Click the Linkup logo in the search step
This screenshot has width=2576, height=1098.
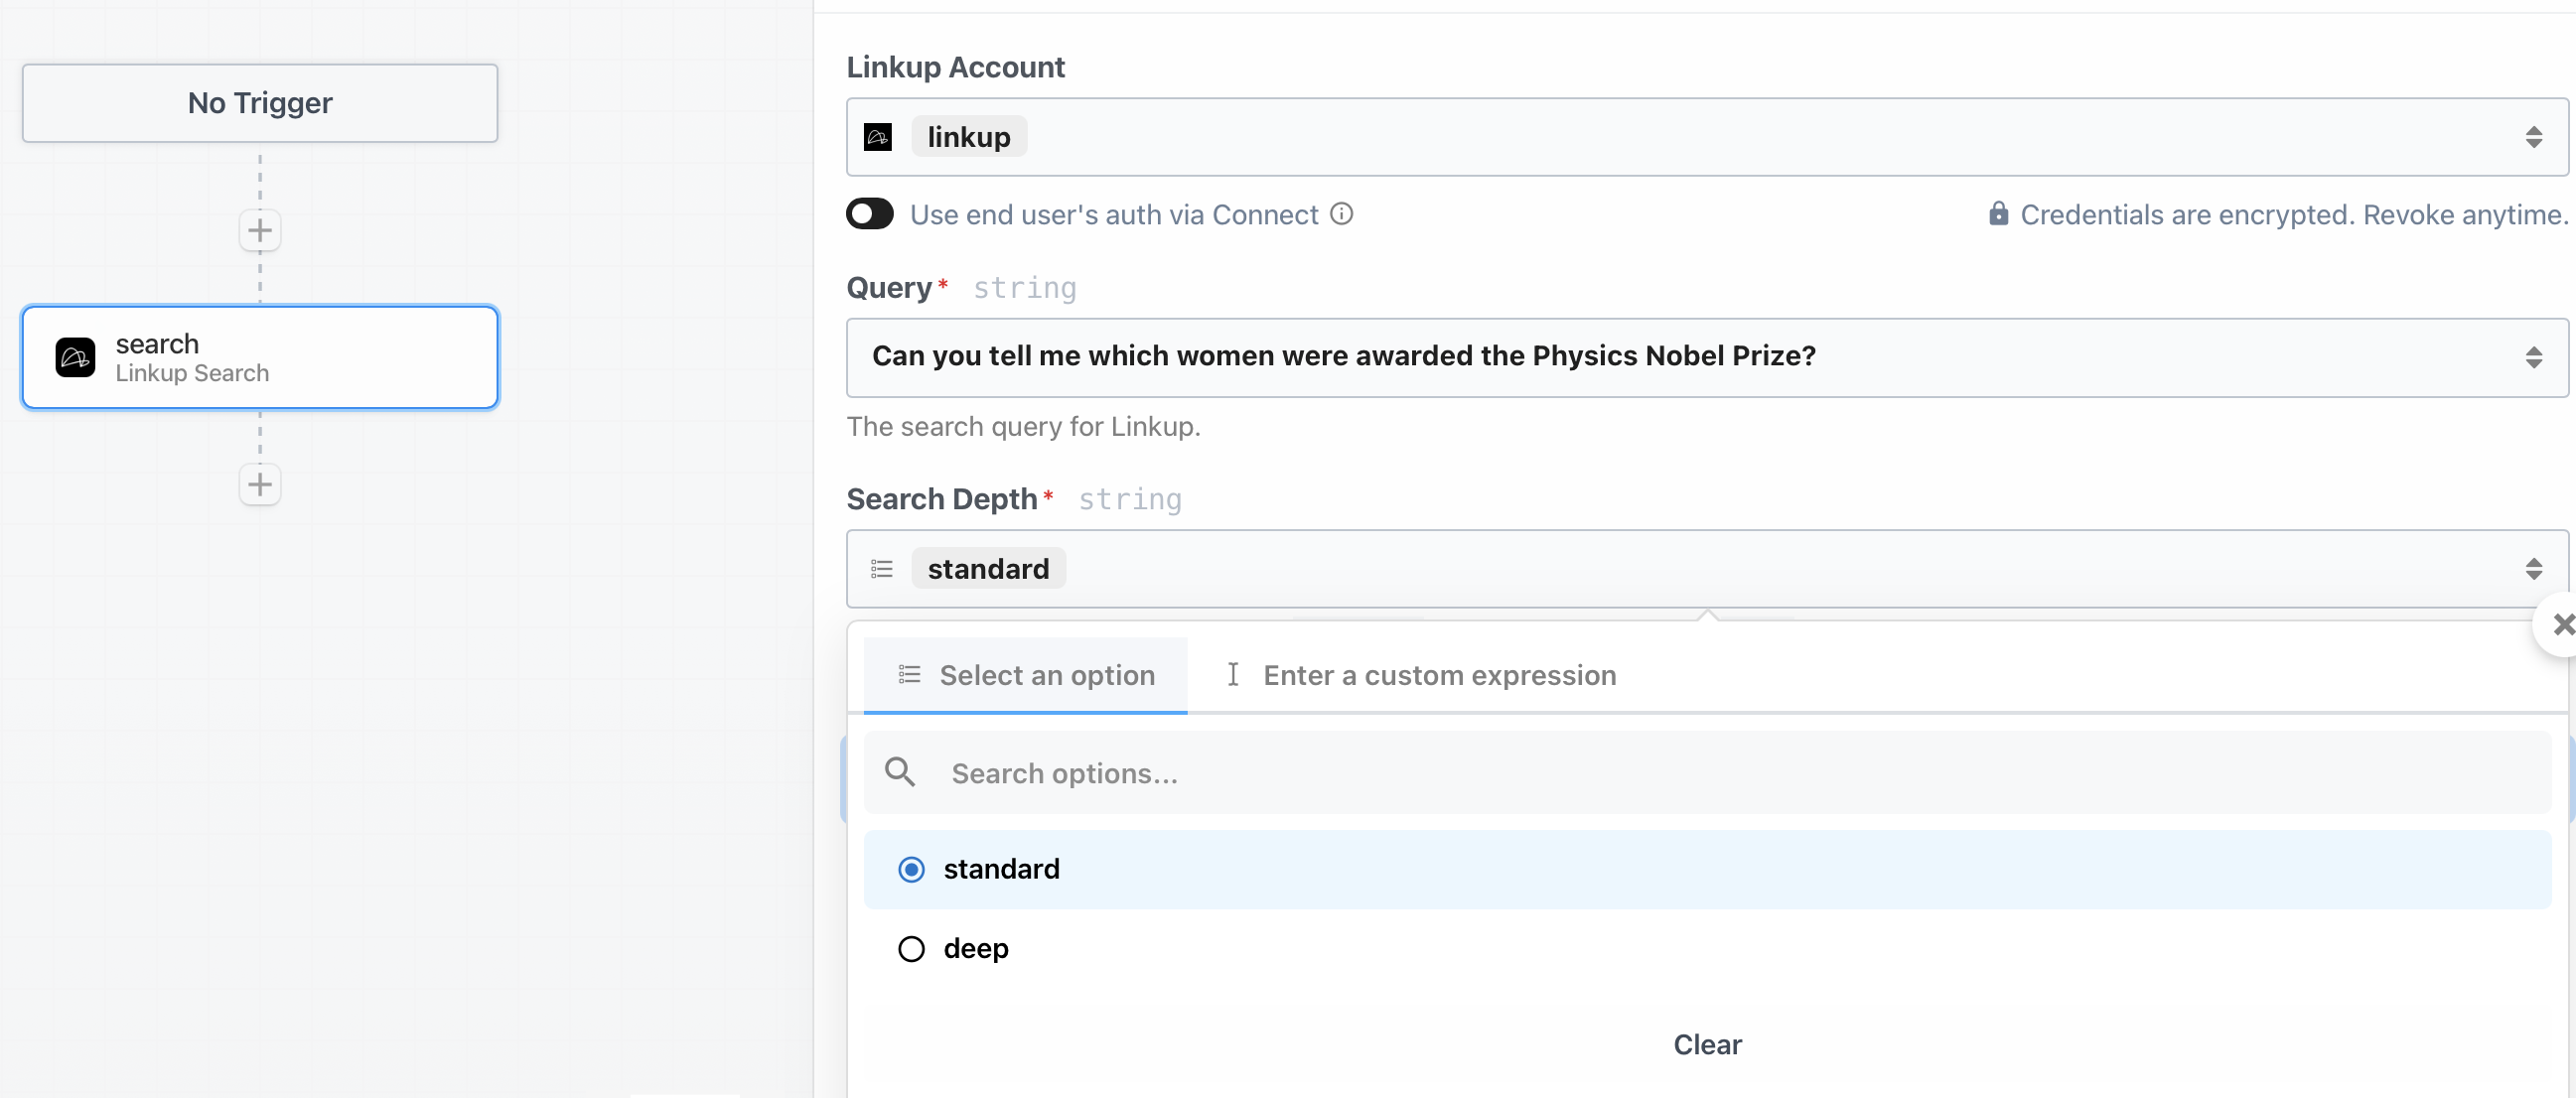75,358
